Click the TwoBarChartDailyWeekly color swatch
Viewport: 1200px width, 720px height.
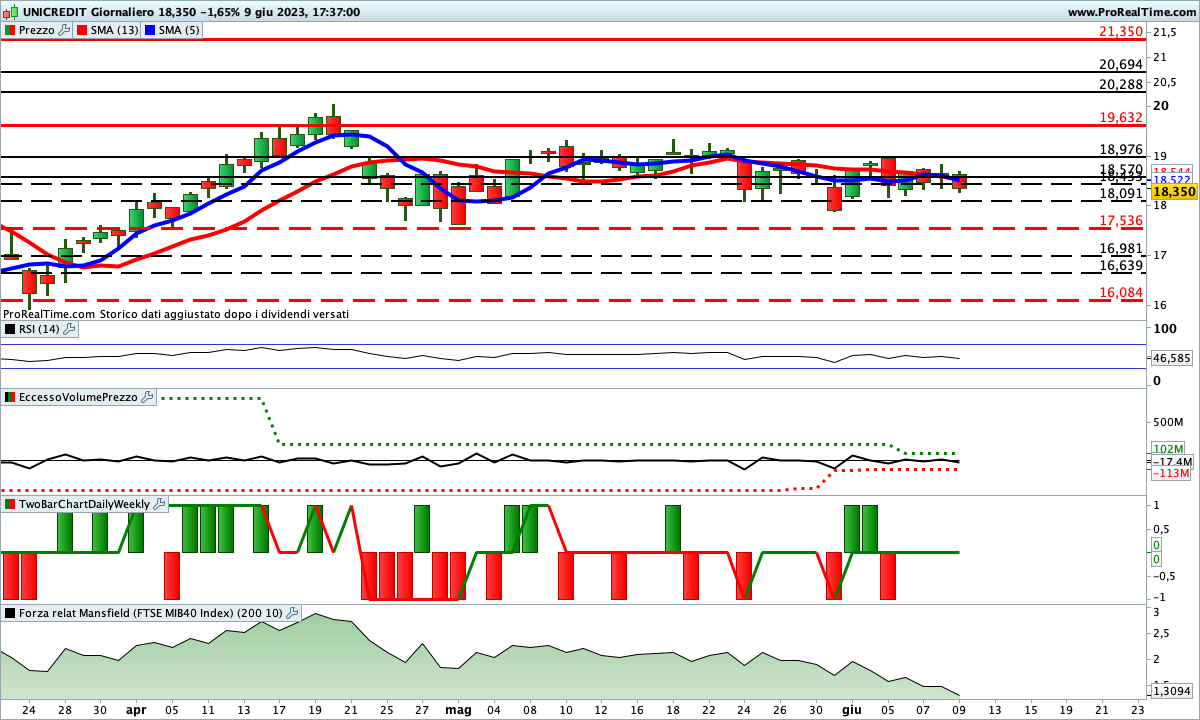point(10,503)
